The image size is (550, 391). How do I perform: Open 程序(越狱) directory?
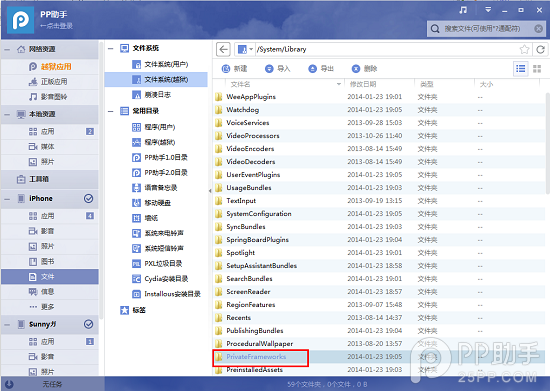point(154,142)
